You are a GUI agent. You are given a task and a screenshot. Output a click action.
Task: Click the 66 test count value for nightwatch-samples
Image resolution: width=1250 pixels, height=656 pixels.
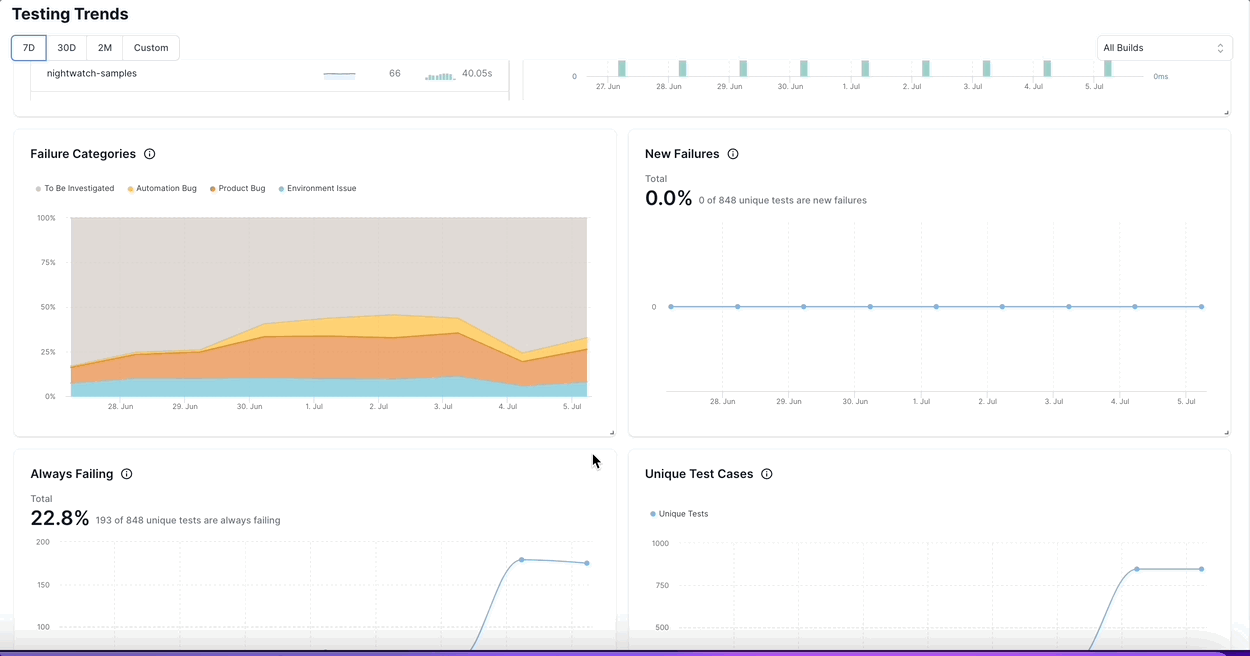394,73
